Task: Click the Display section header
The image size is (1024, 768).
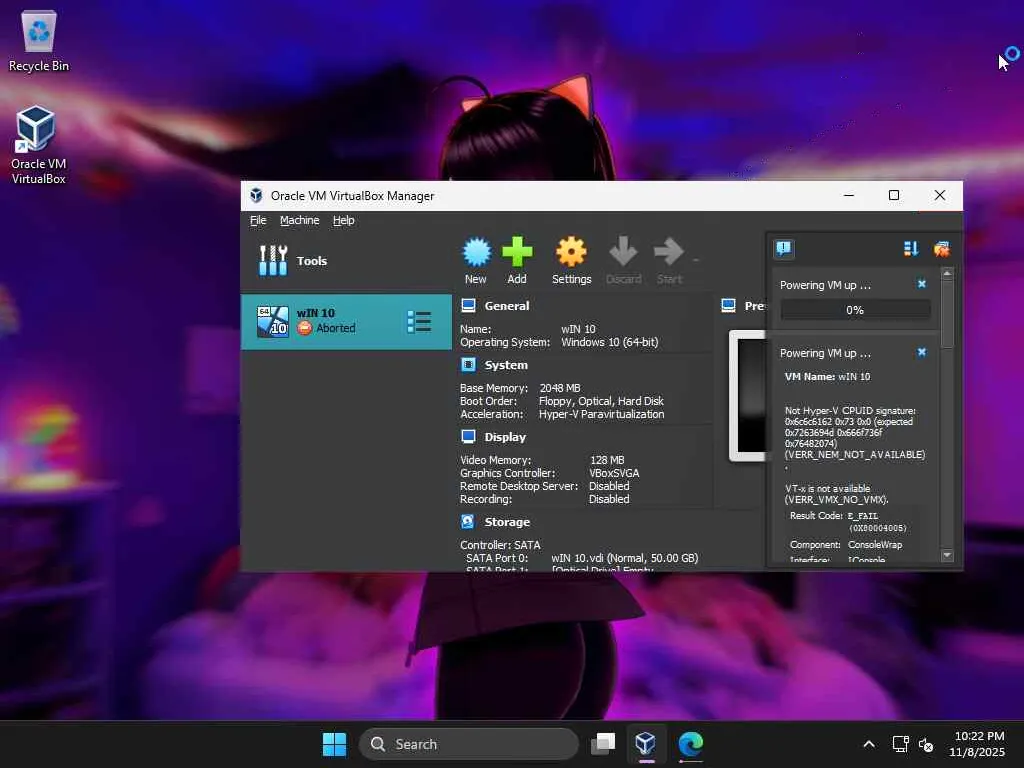Action: [505, 437]
